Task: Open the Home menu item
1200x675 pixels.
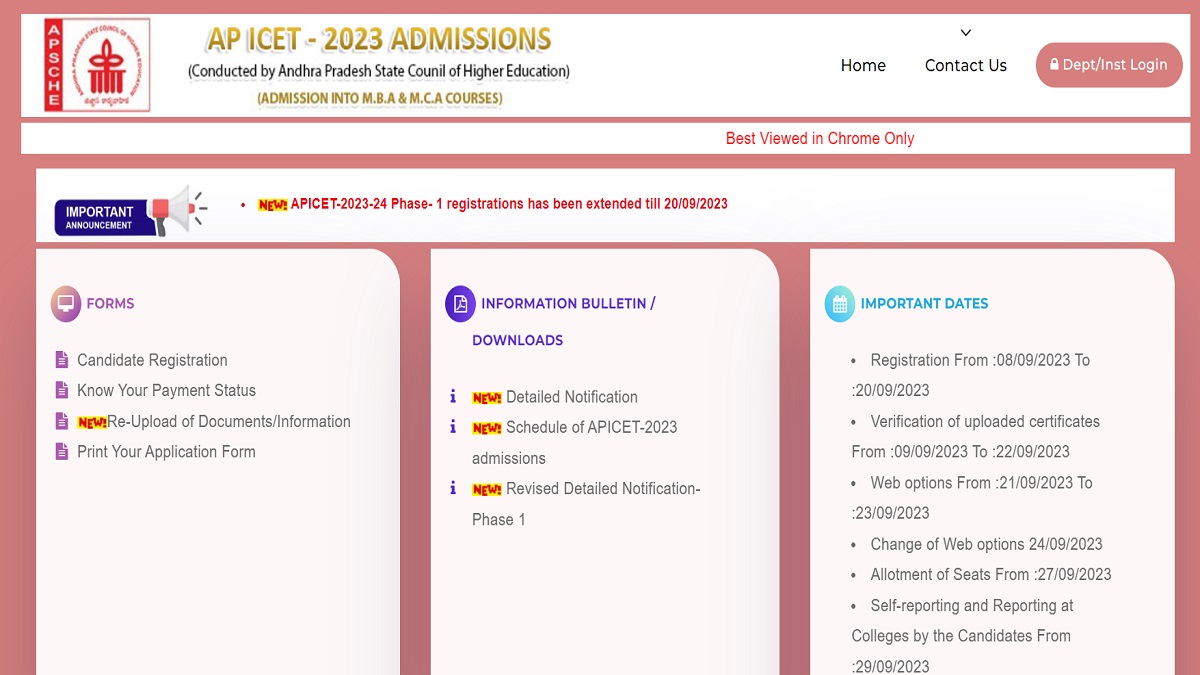Action: [x=863, y=66]
